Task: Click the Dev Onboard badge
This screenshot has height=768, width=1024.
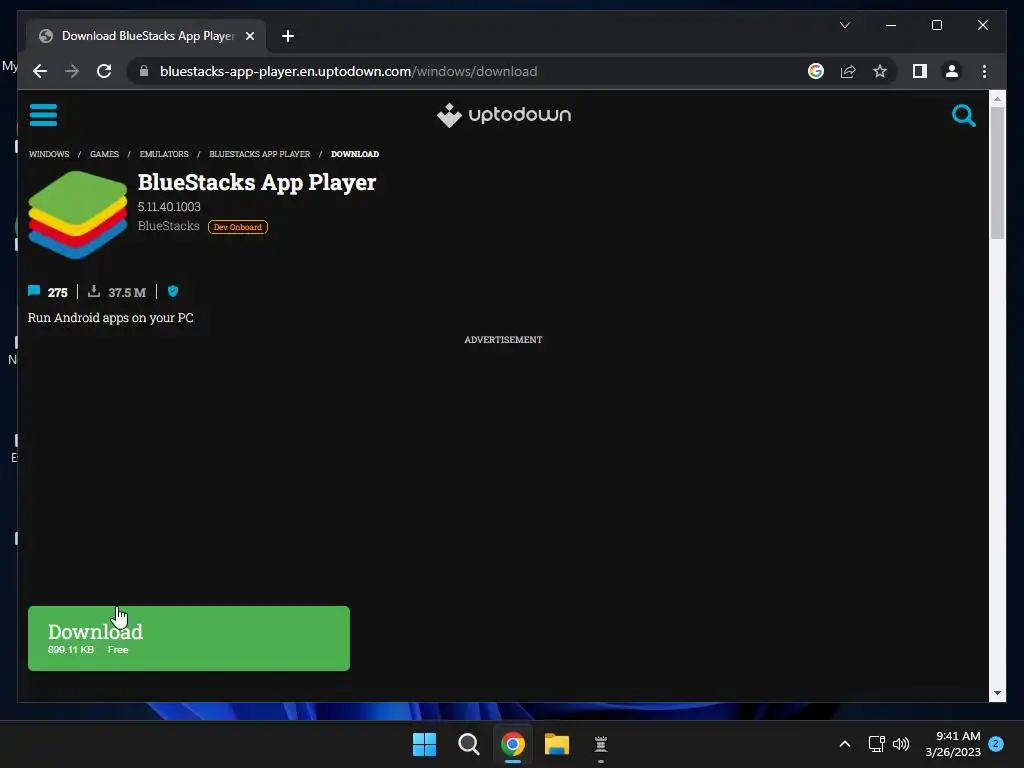Action: [238, 227]
